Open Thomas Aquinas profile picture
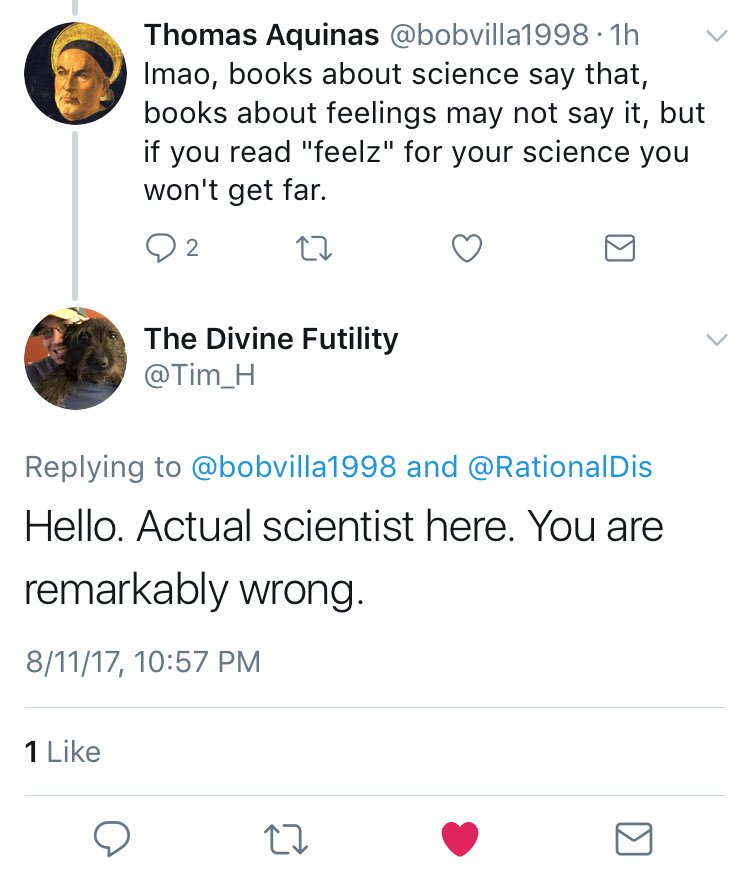The image size is (750, 876). [75, 73]
